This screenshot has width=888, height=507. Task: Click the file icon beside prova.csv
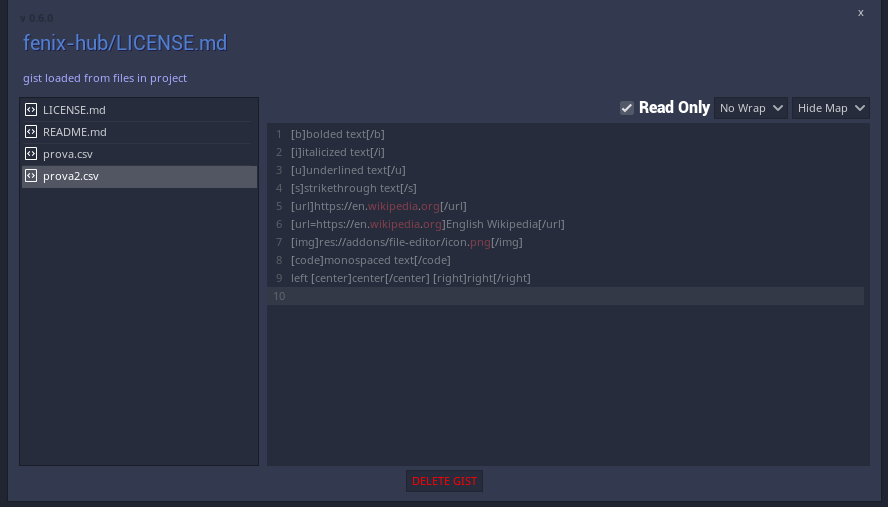[31, 154]
